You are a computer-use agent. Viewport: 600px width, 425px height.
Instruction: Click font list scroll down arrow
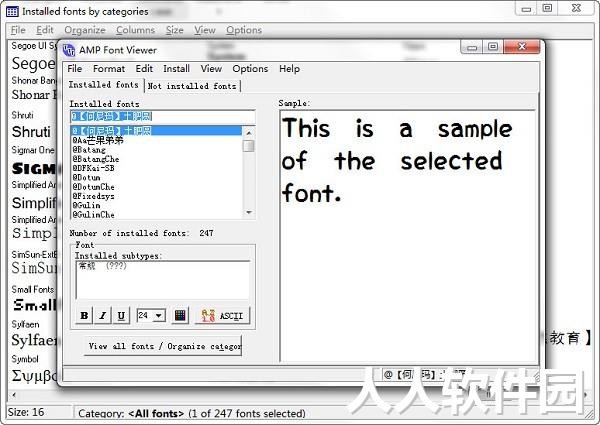click(x=249, y=212)
